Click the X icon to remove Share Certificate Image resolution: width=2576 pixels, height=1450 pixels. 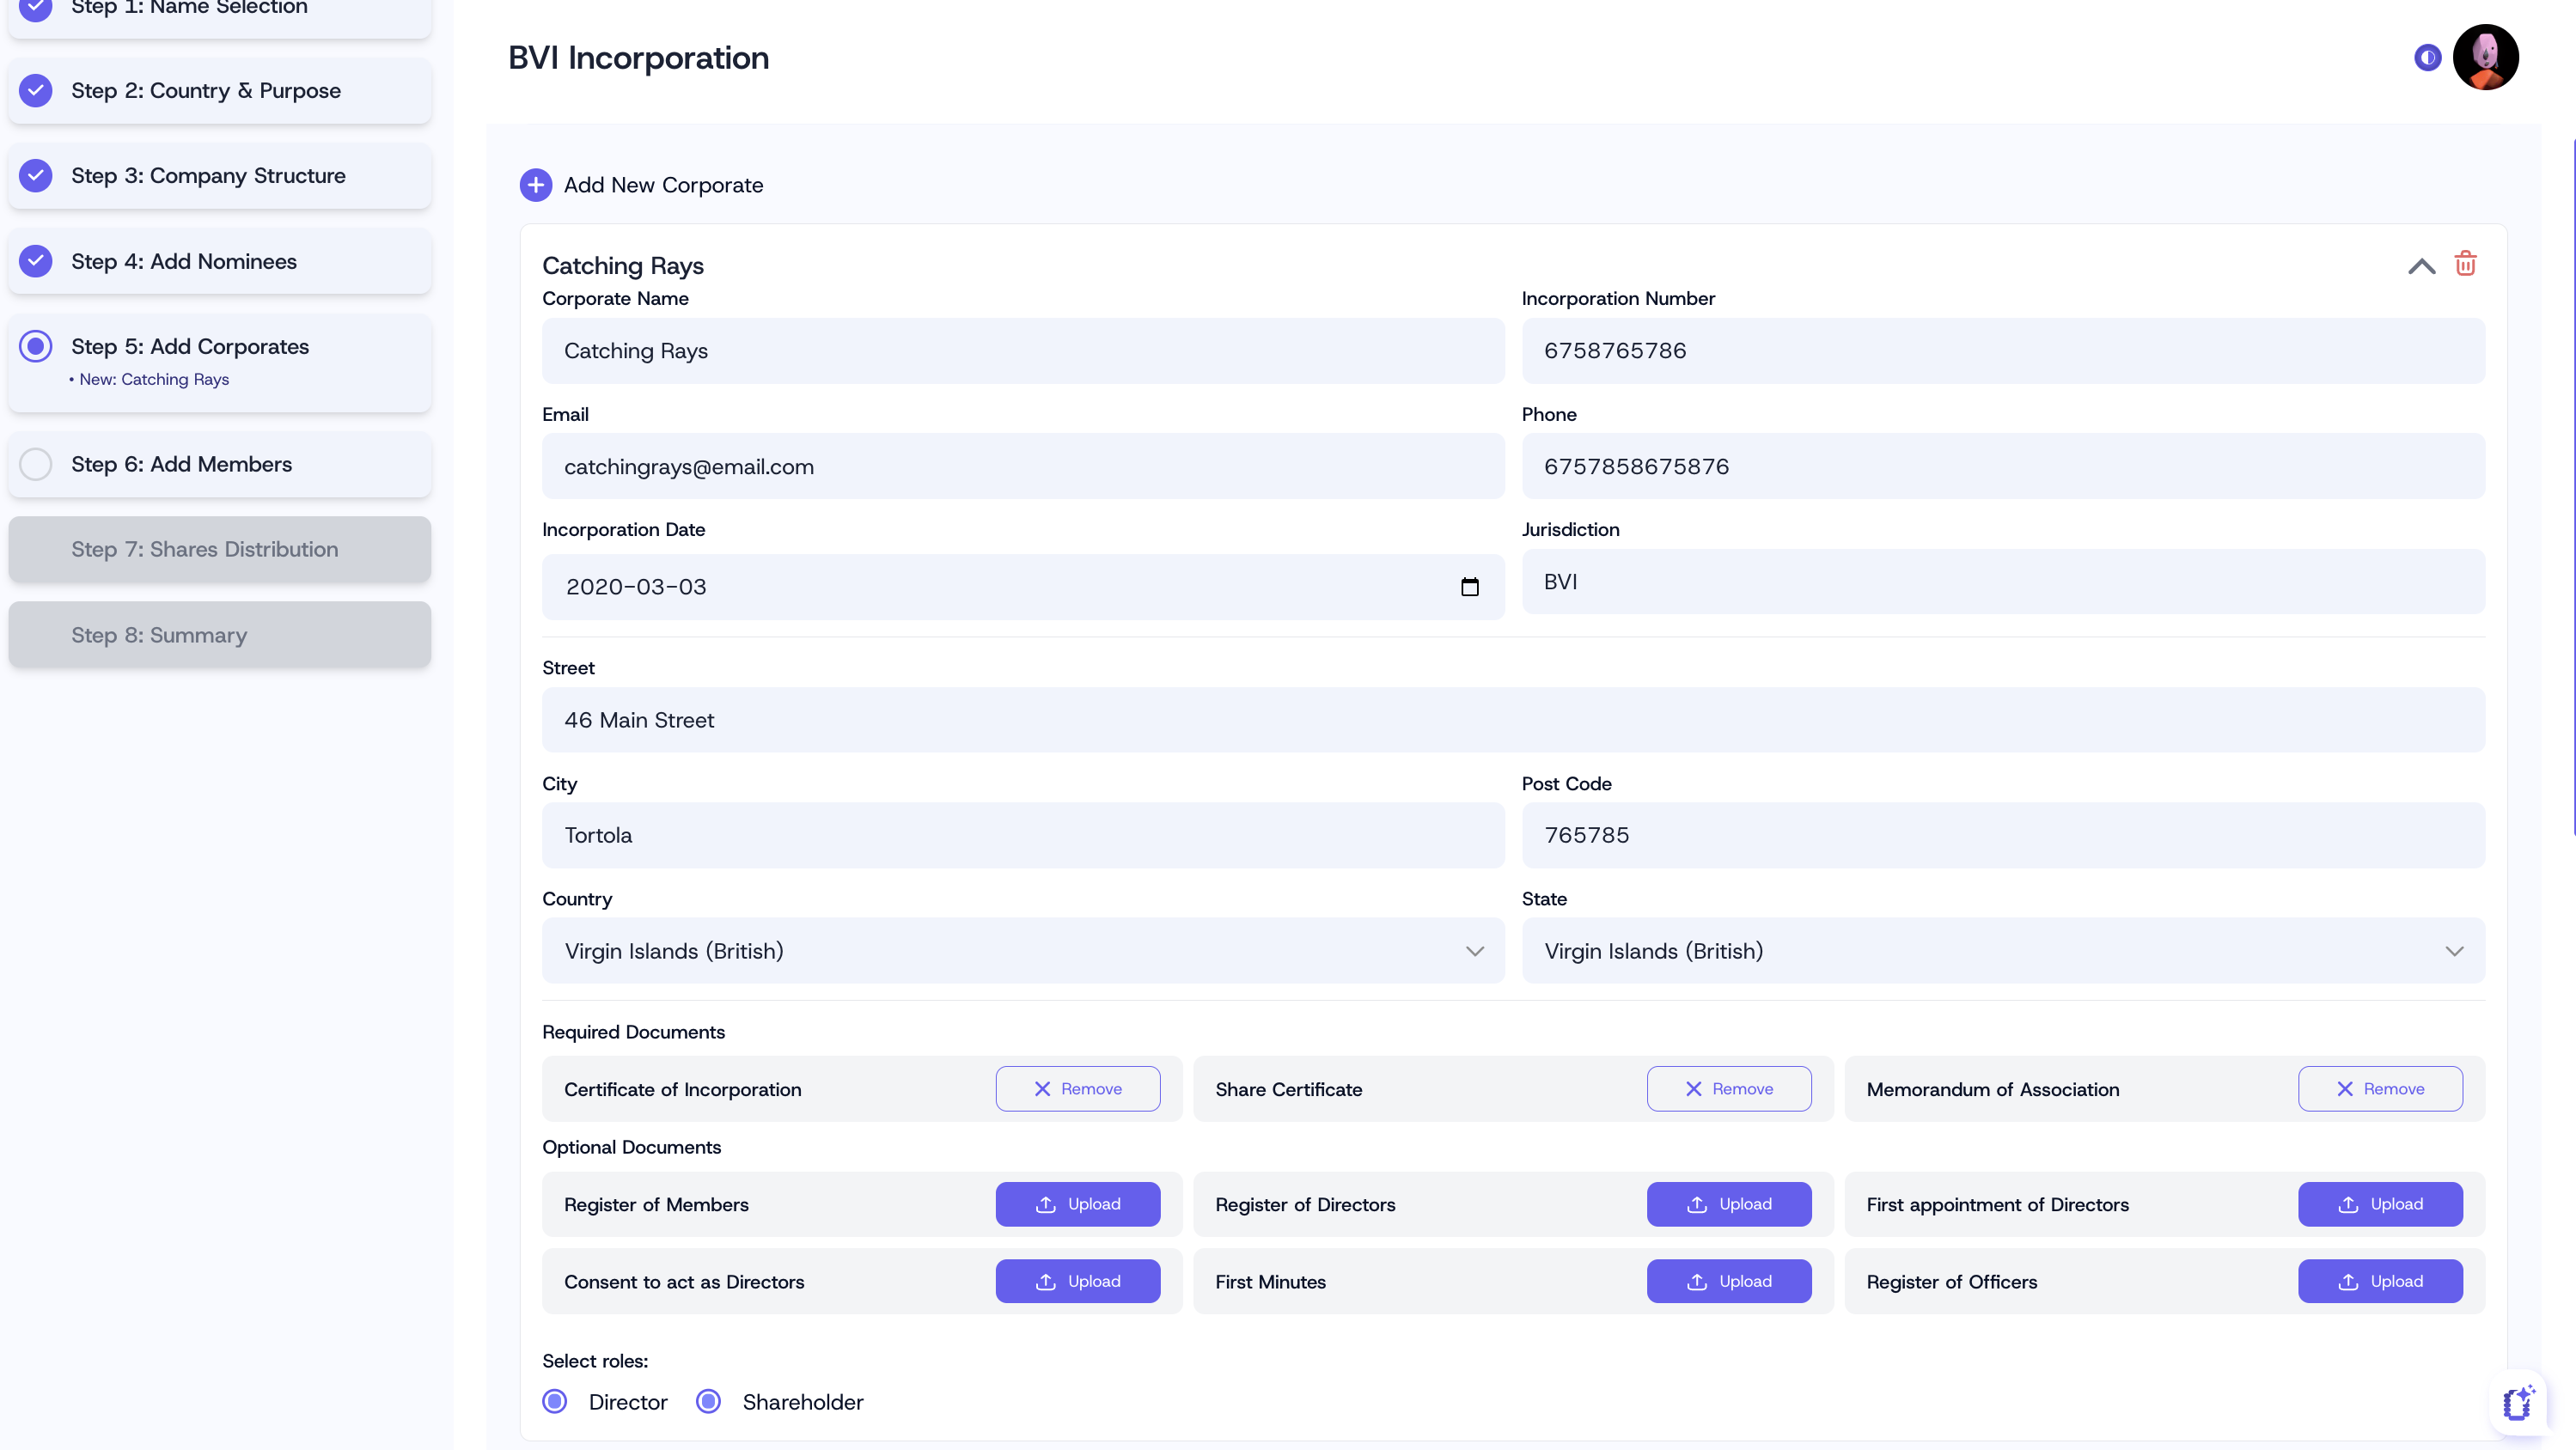click(x=1693, y=1089)
